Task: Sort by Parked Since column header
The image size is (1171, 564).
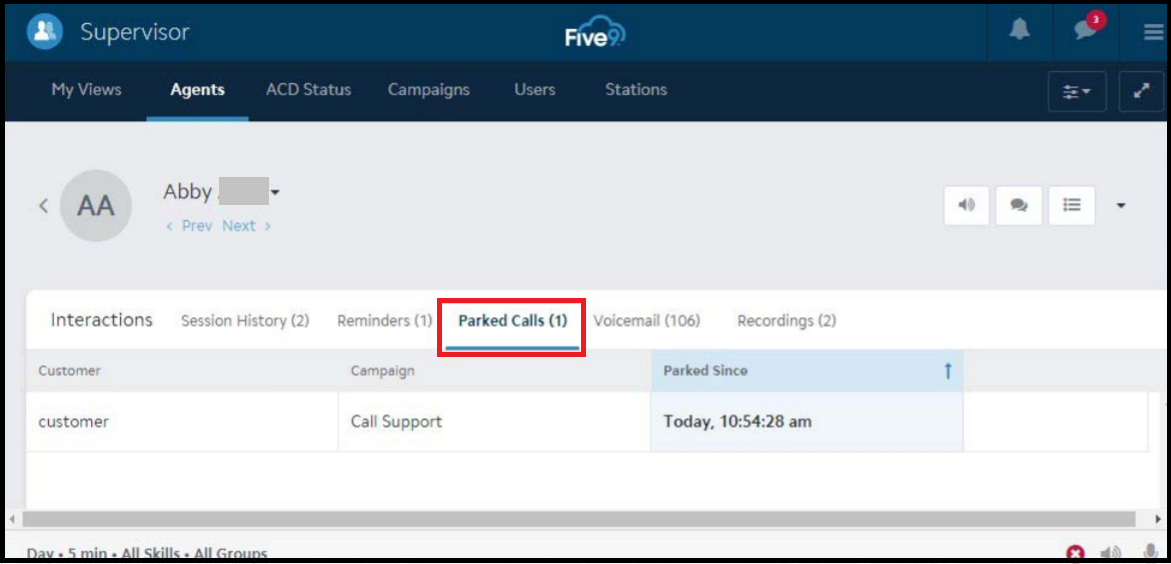Action: click(x=807, y=371)
